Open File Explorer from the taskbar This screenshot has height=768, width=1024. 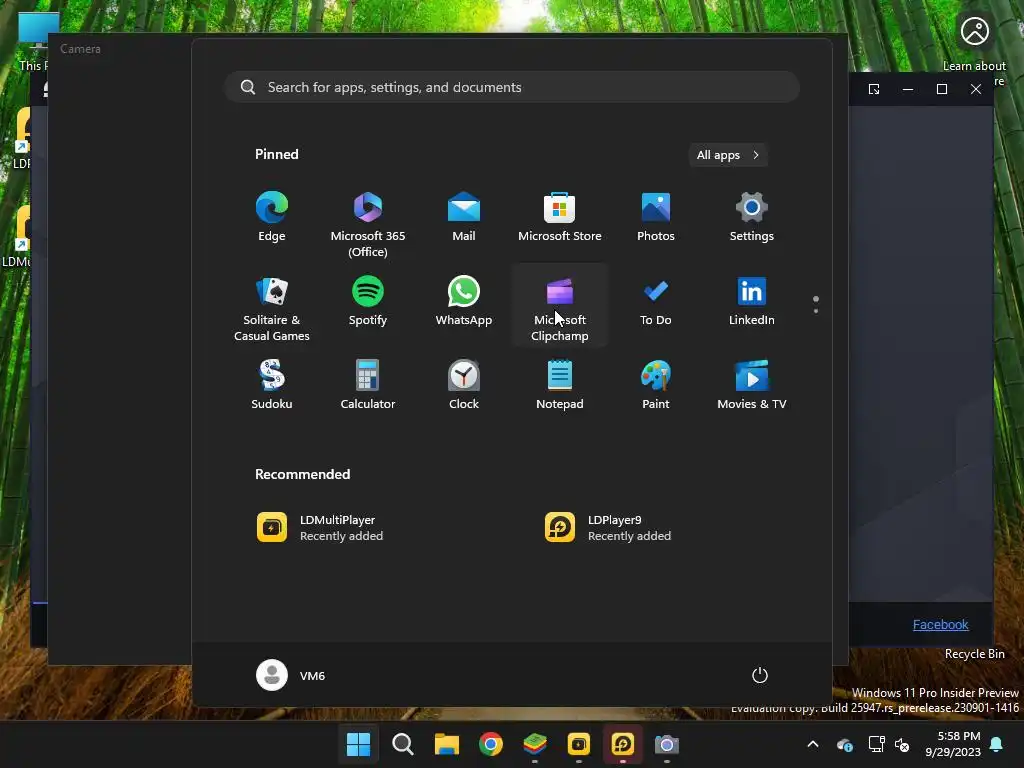tap(447, 744)
